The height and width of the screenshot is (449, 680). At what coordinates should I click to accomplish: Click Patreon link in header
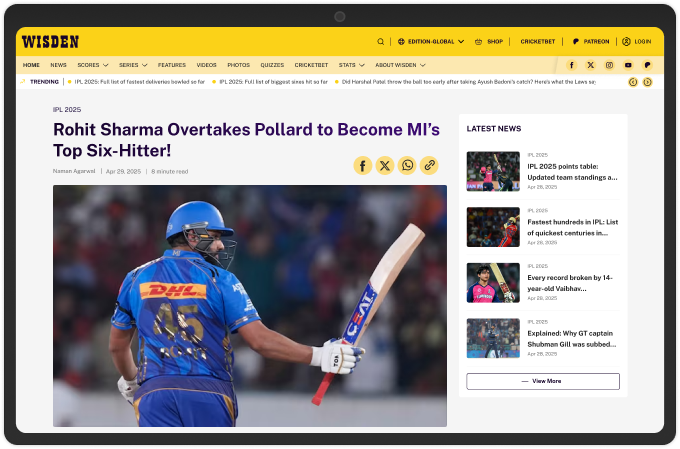pos(596,42)
